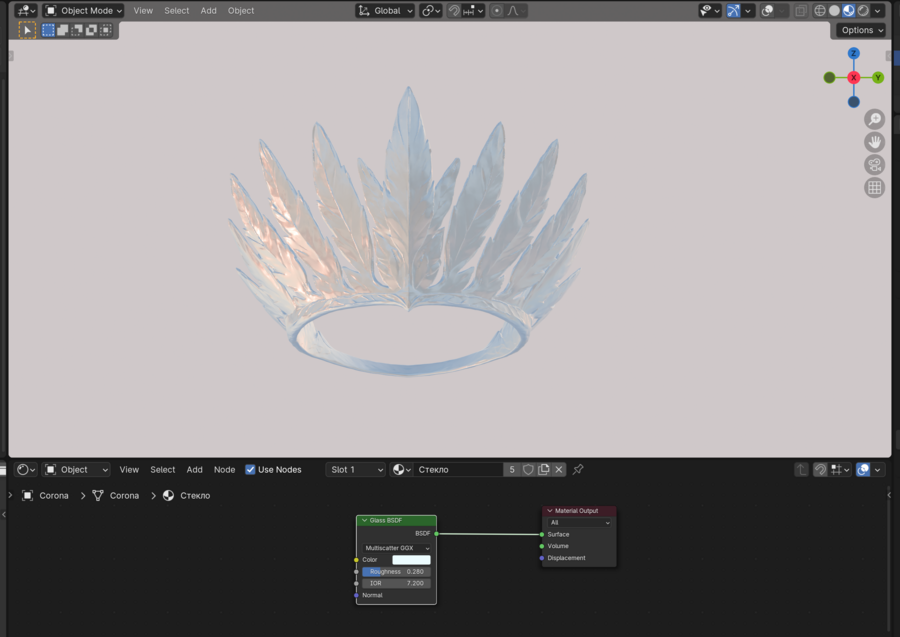Click the fake user shield icon

tap(528, 470)
